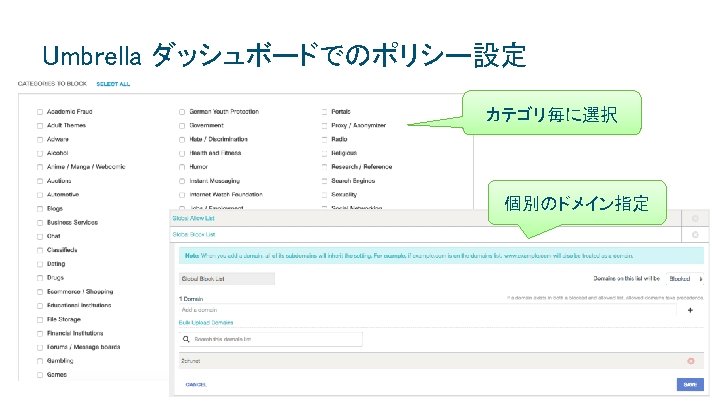Check the Games checkbox
The image size is (720, 405).
(40, 375)
